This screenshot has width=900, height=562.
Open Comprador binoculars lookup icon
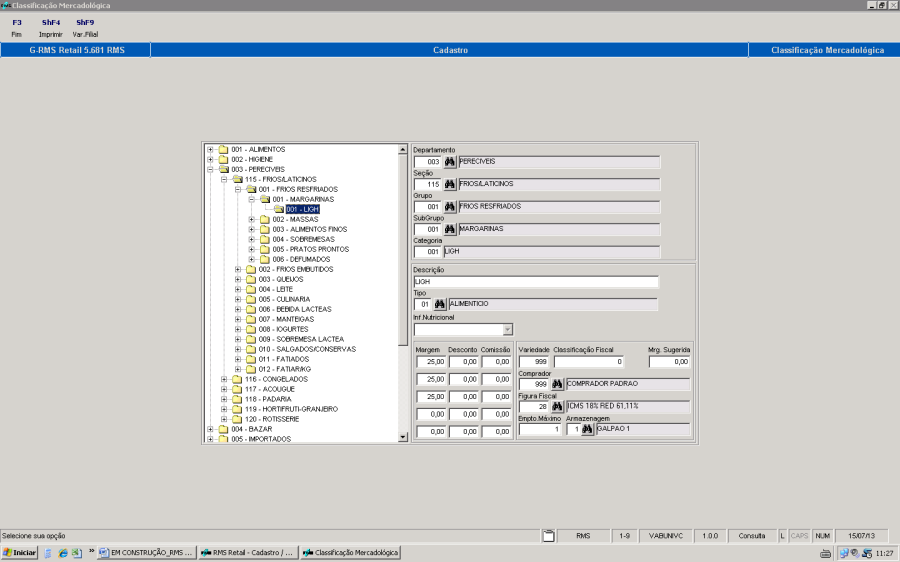557,384
